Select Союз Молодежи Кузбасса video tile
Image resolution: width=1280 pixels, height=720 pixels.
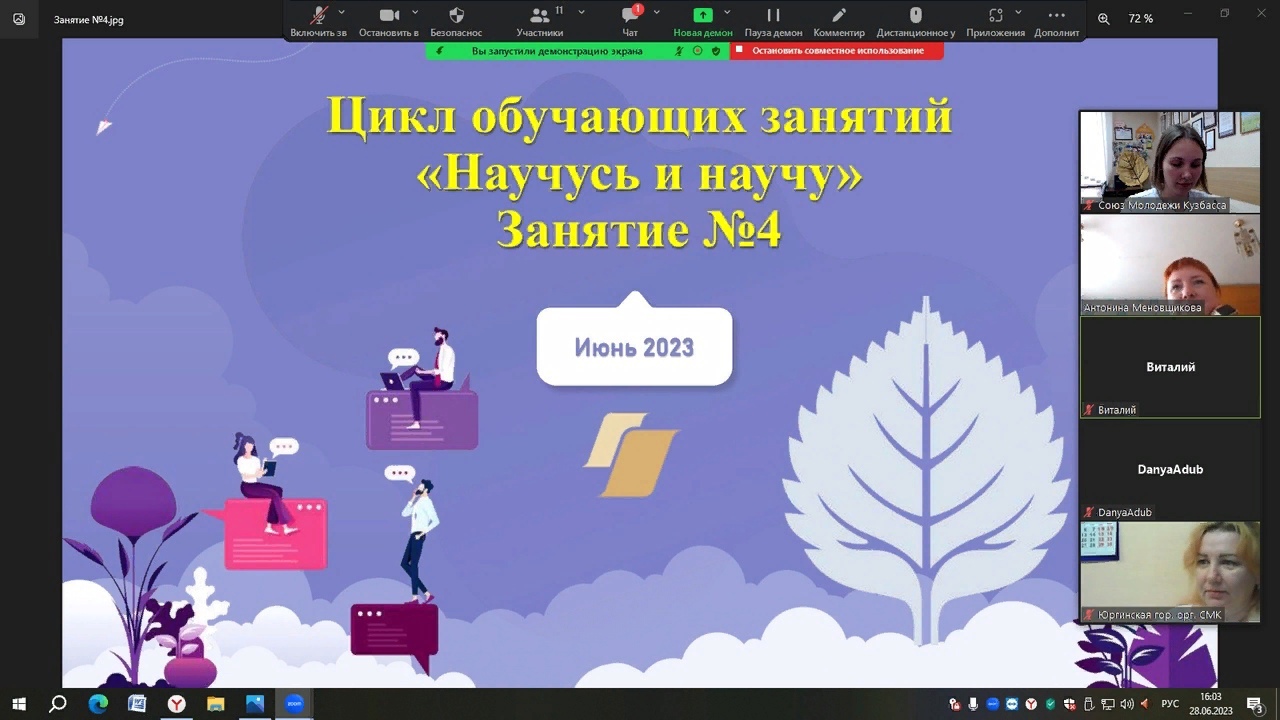(1170, 161)
